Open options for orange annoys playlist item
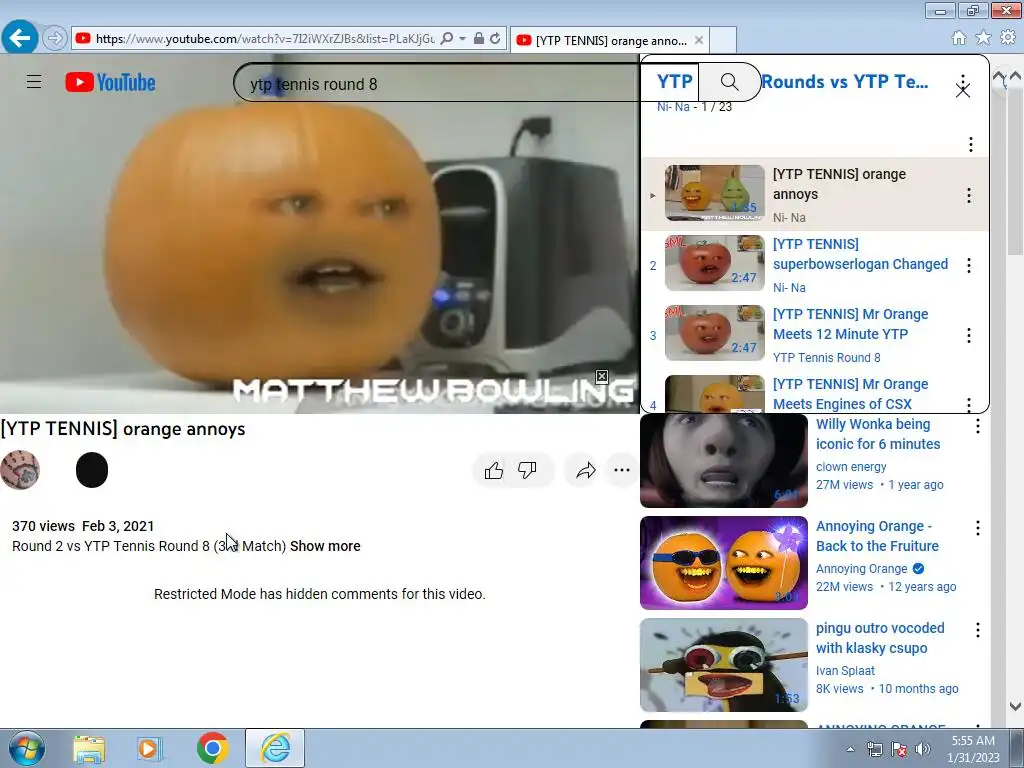Viewport: 1024px width, 768px height. (968, 195)
